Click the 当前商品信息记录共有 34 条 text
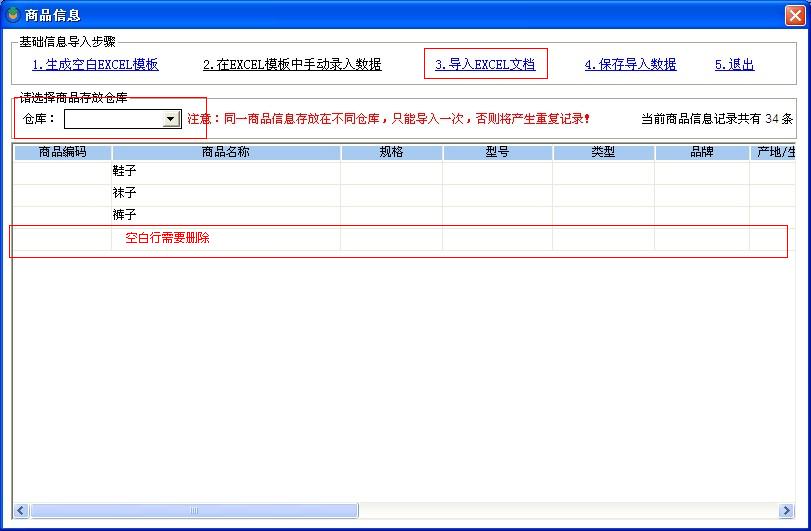 click(x=717, y=119)
